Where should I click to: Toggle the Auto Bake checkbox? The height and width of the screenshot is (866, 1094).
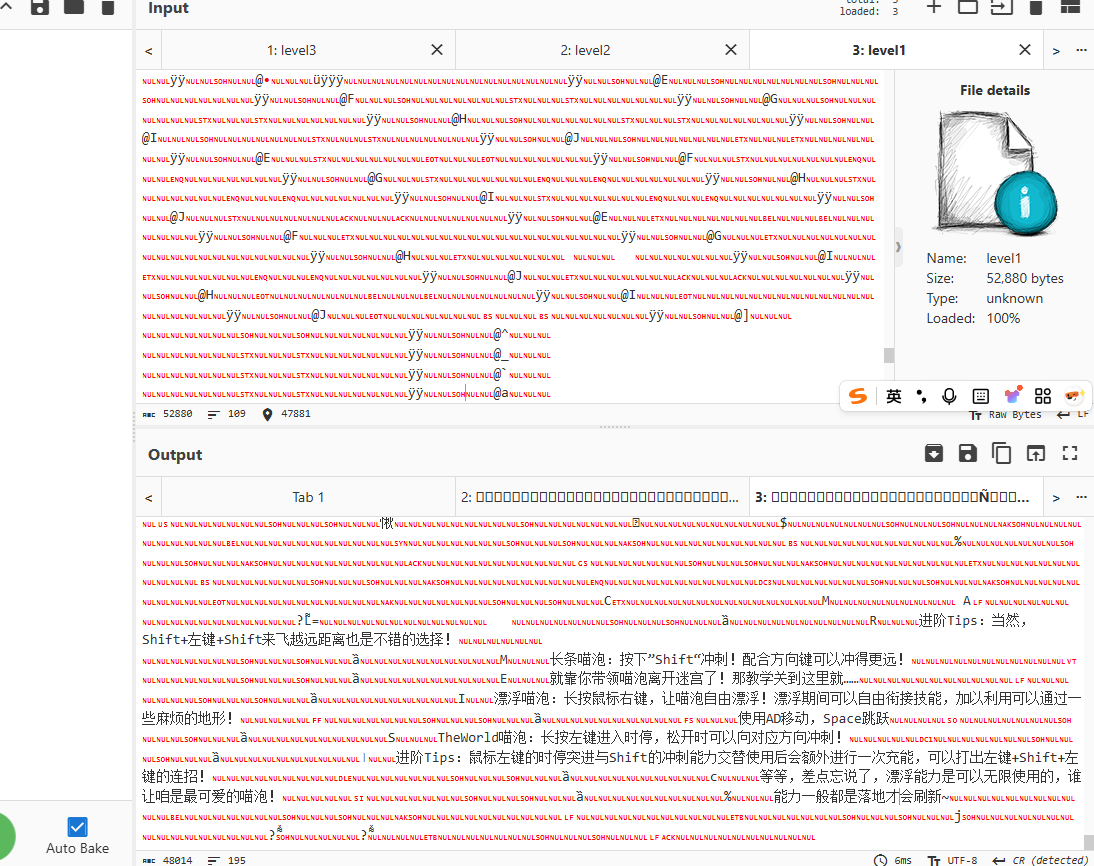[x=77, y=827]
